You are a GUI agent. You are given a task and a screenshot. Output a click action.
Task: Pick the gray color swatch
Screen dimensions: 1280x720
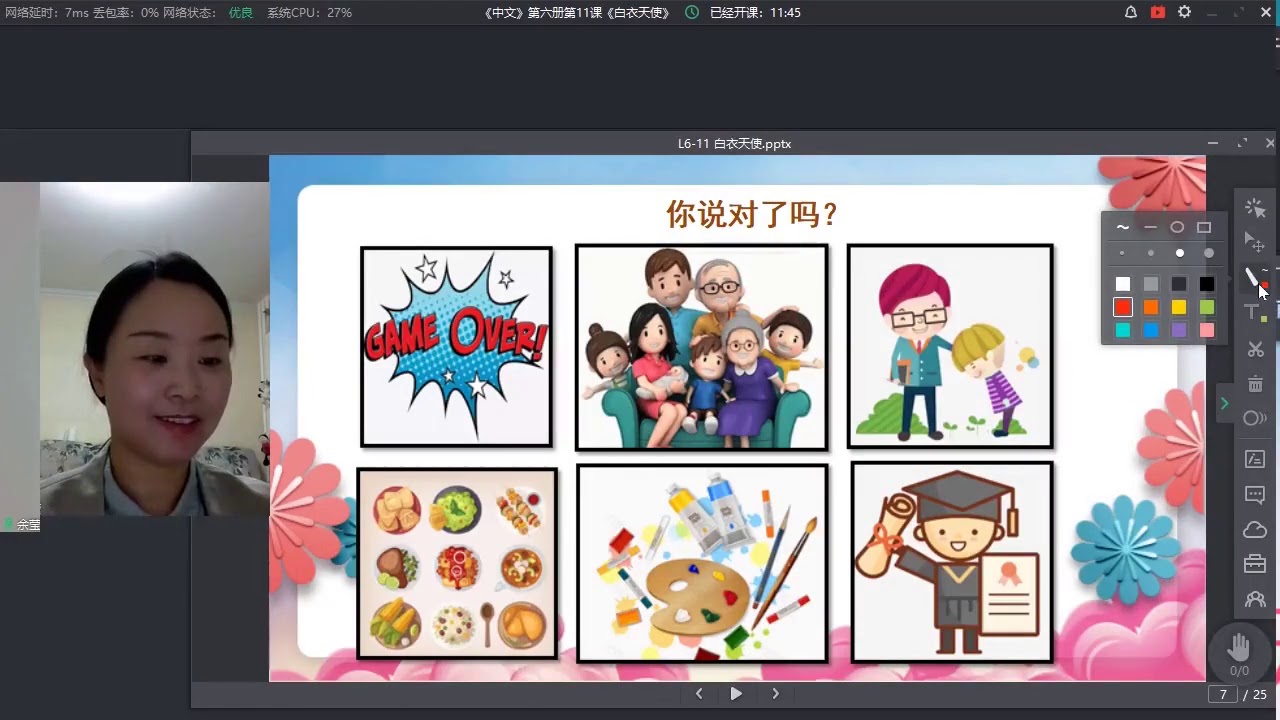click(x=1151, y=284)
